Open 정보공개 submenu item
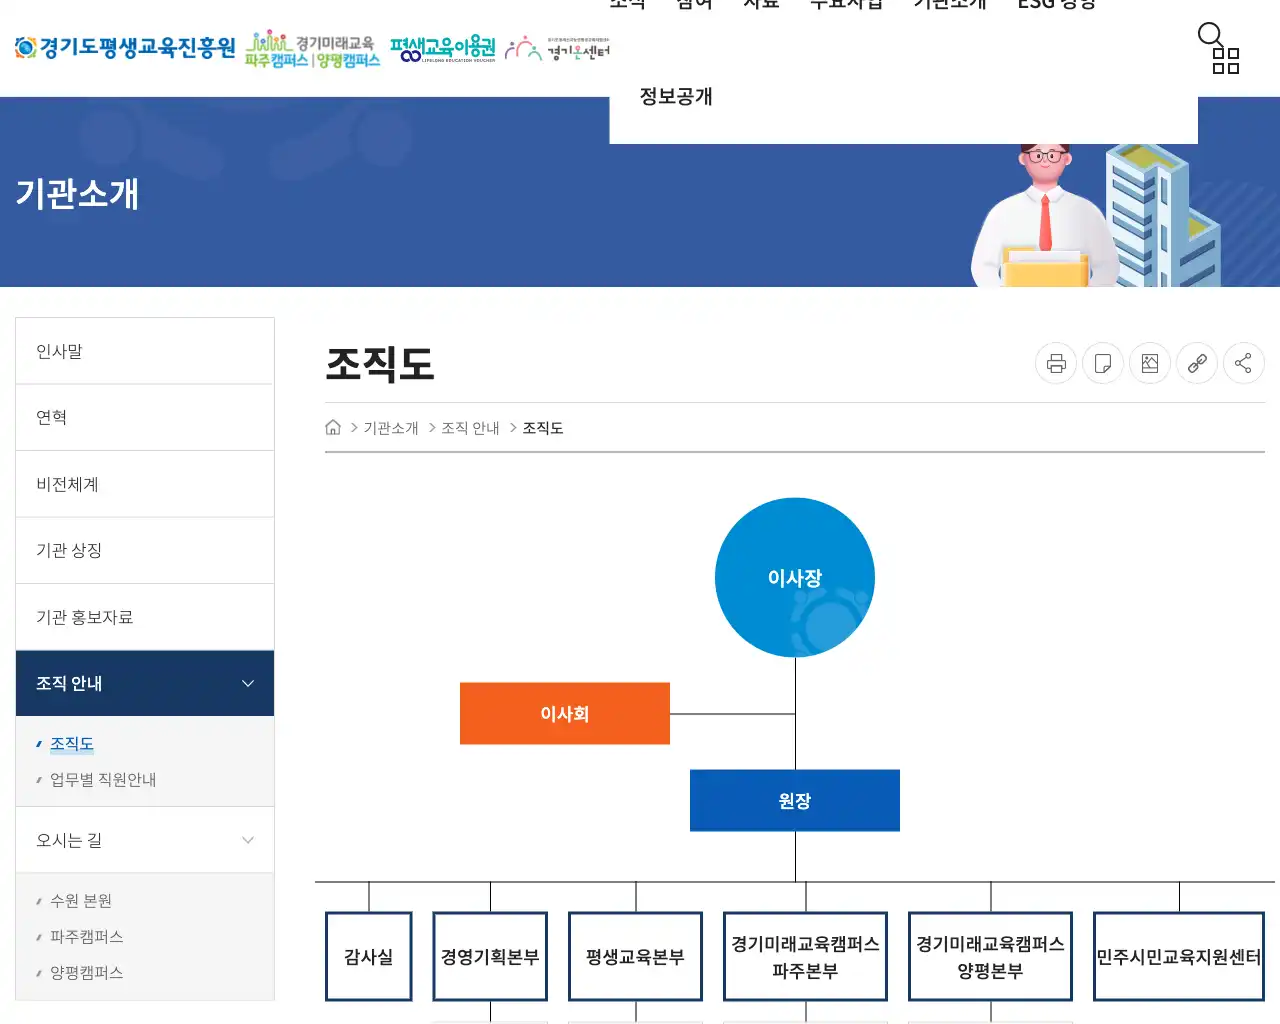The width and height of the screenshot is (1280, 1024). [x=676, y=96]
